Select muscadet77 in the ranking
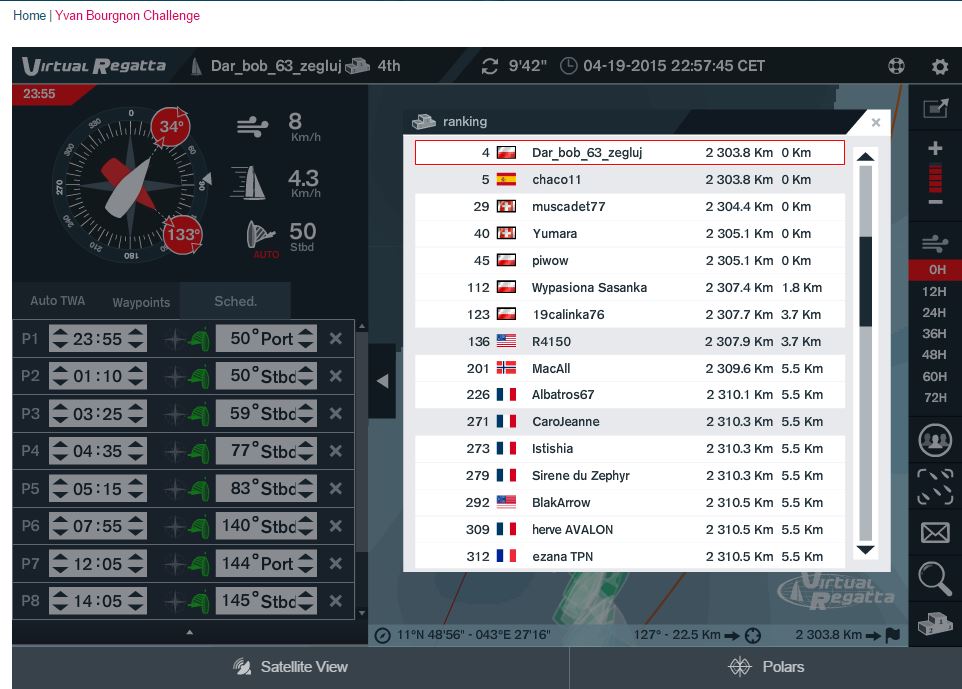 pyautogui.click(x=630, y=206)
